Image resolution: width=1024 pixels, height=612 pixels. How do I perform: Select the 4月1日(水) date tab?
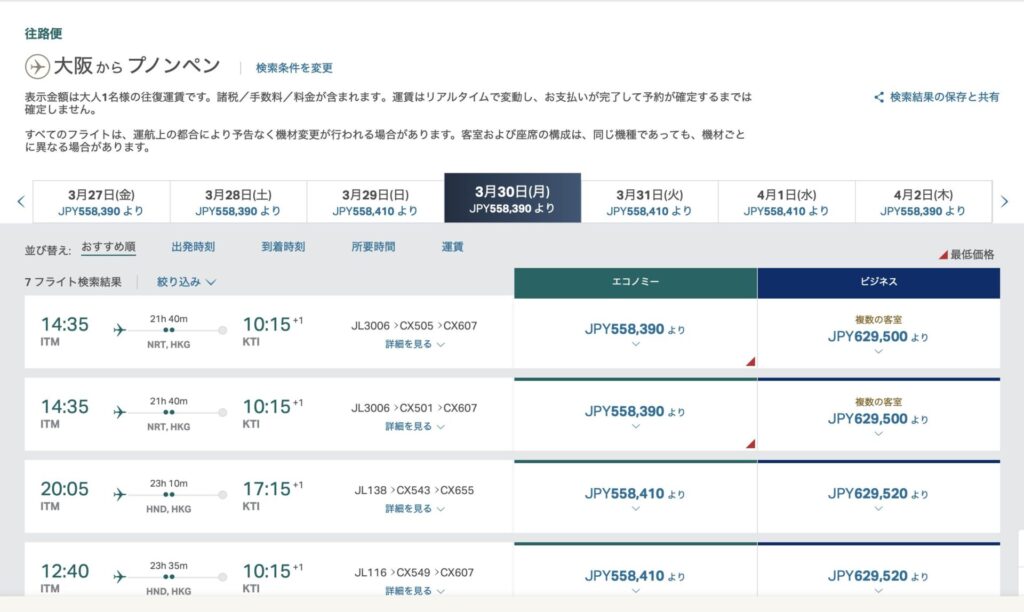point(786,201)
